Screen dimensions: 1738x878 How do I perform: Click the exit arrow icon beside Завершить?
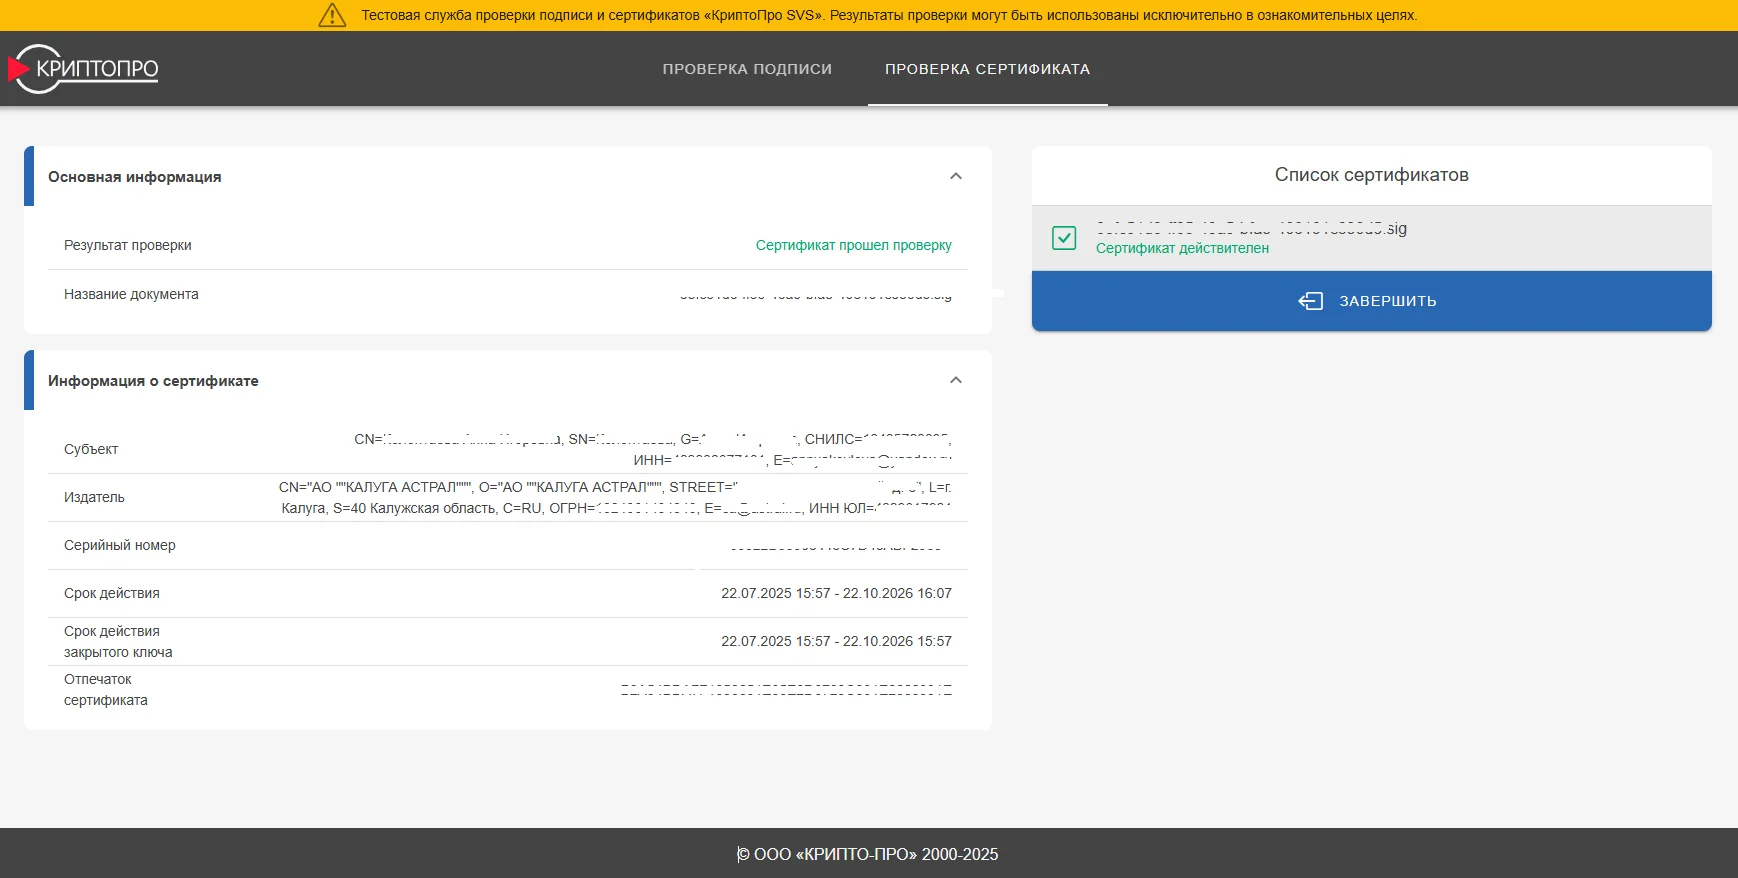1310,301
